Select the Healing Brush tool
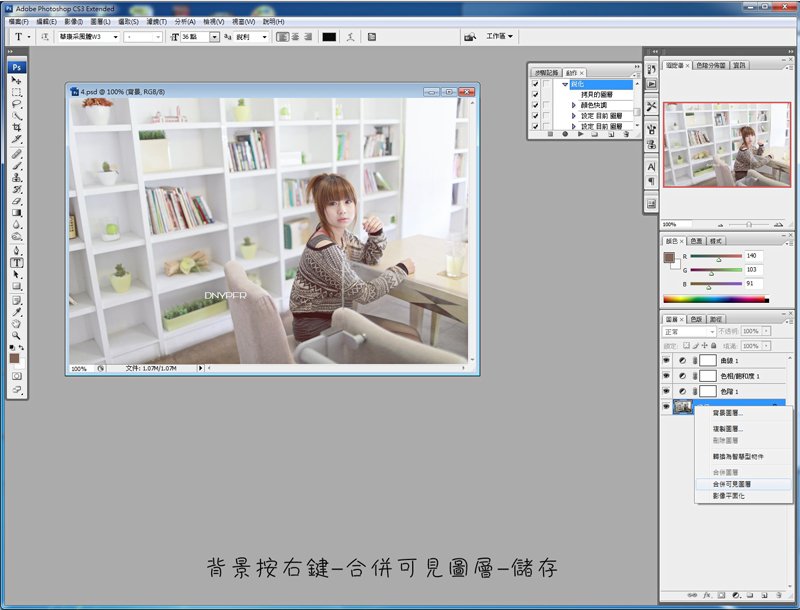 point(16,154)
